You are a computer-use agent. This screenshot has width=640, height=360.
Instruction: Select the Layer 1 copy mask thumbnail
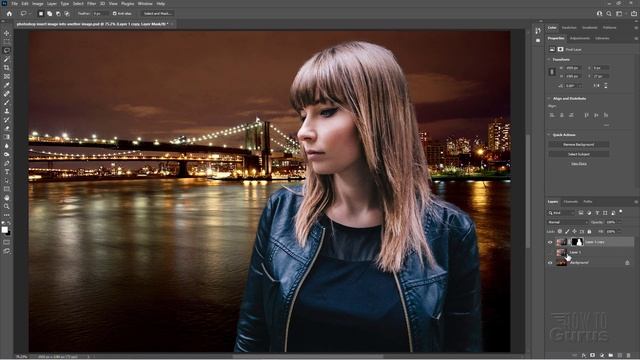point(577,242)
